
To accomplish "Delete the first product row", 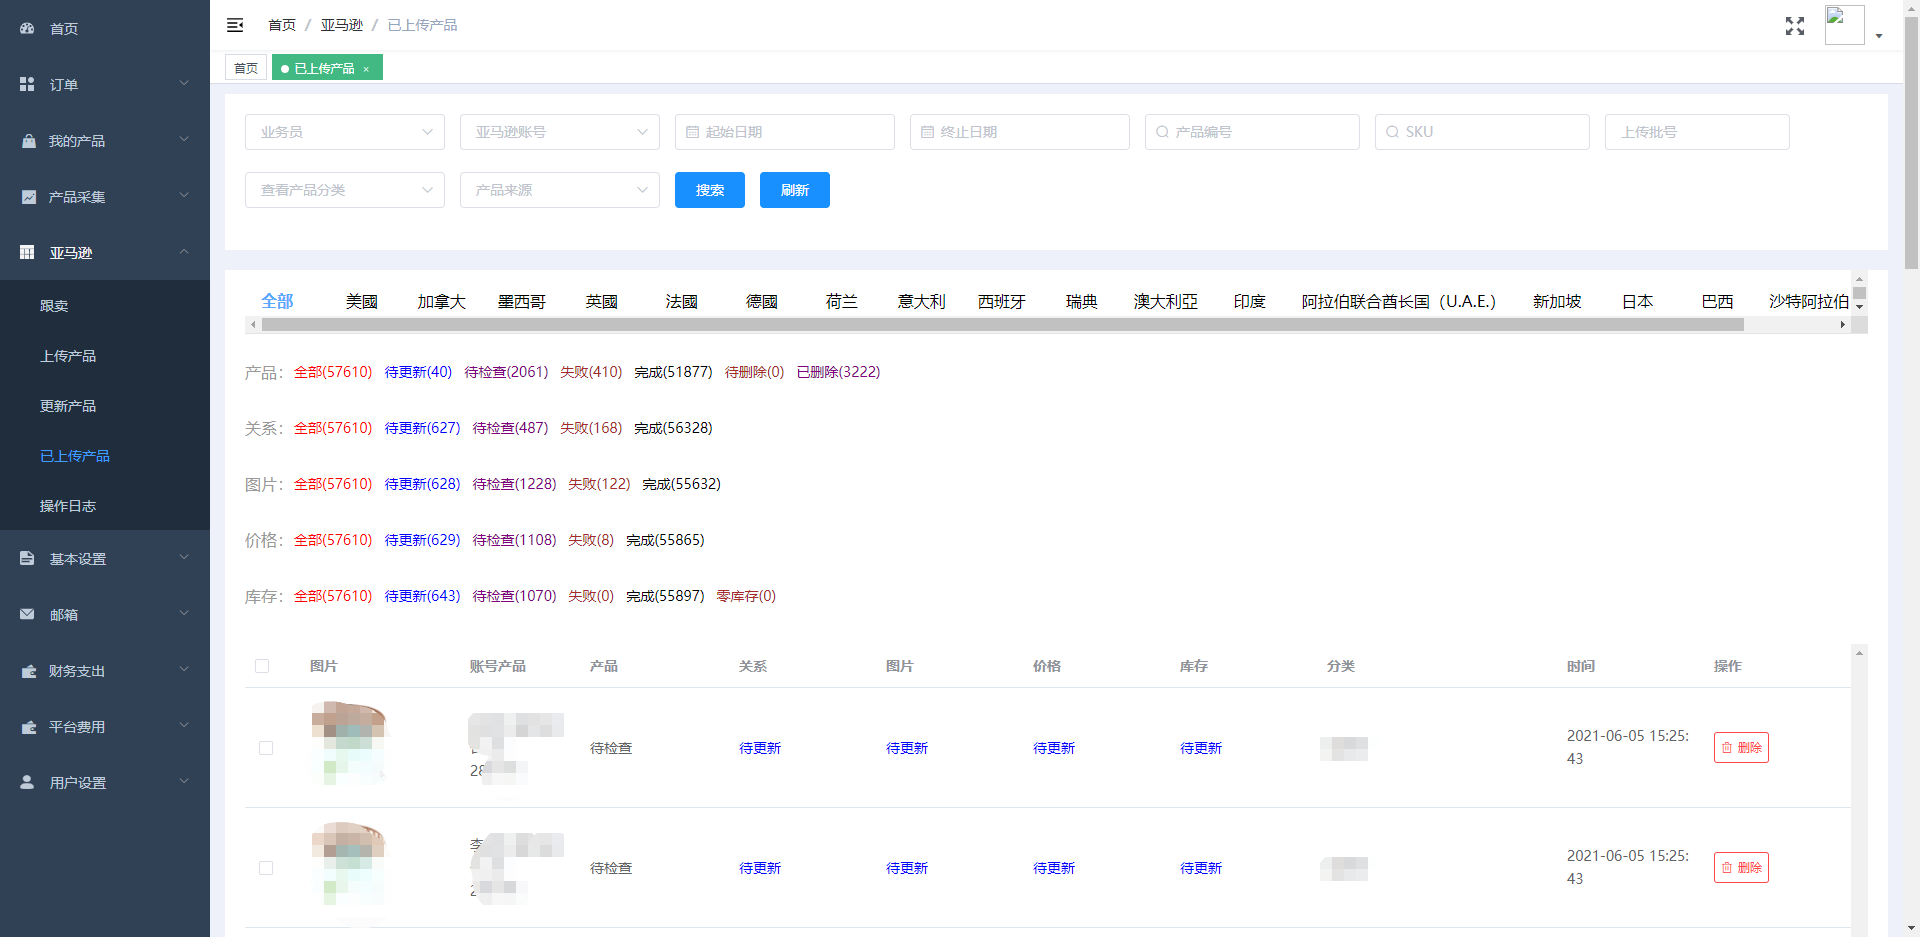I will click(1740, 748).
